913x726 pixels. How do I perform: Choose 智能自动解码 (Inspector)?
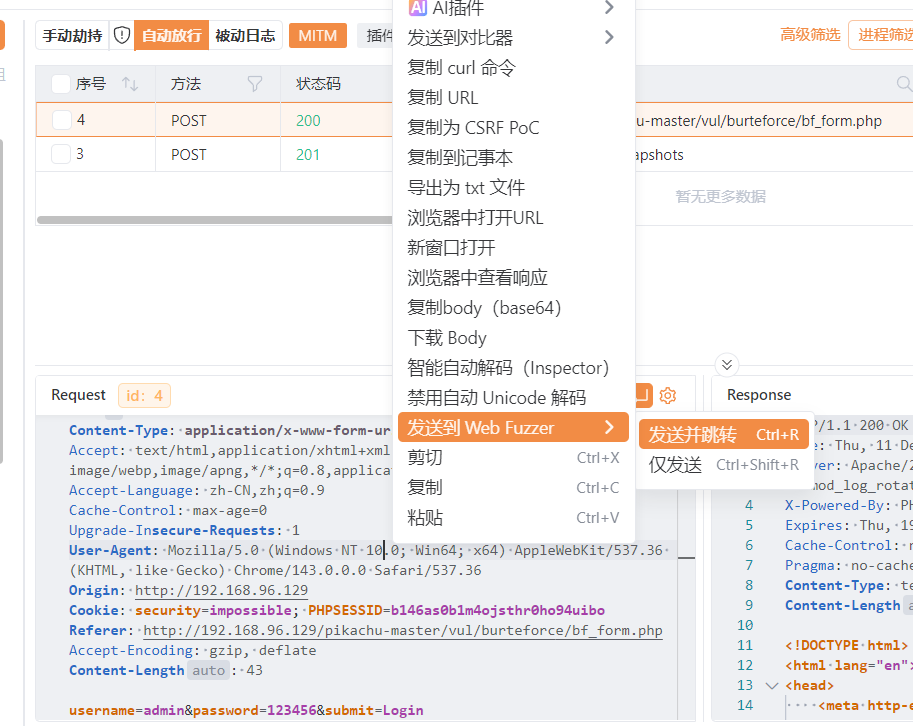(x=512, y=367)
